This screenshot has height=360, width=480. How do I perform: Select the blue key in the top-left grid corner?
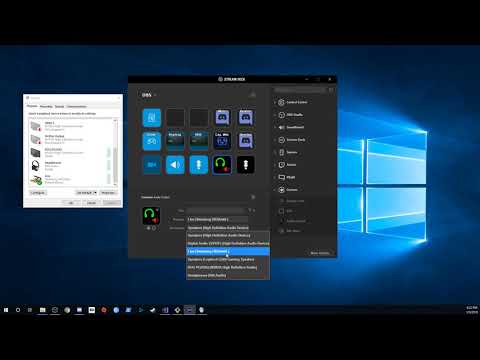click(x=152, y=117)
